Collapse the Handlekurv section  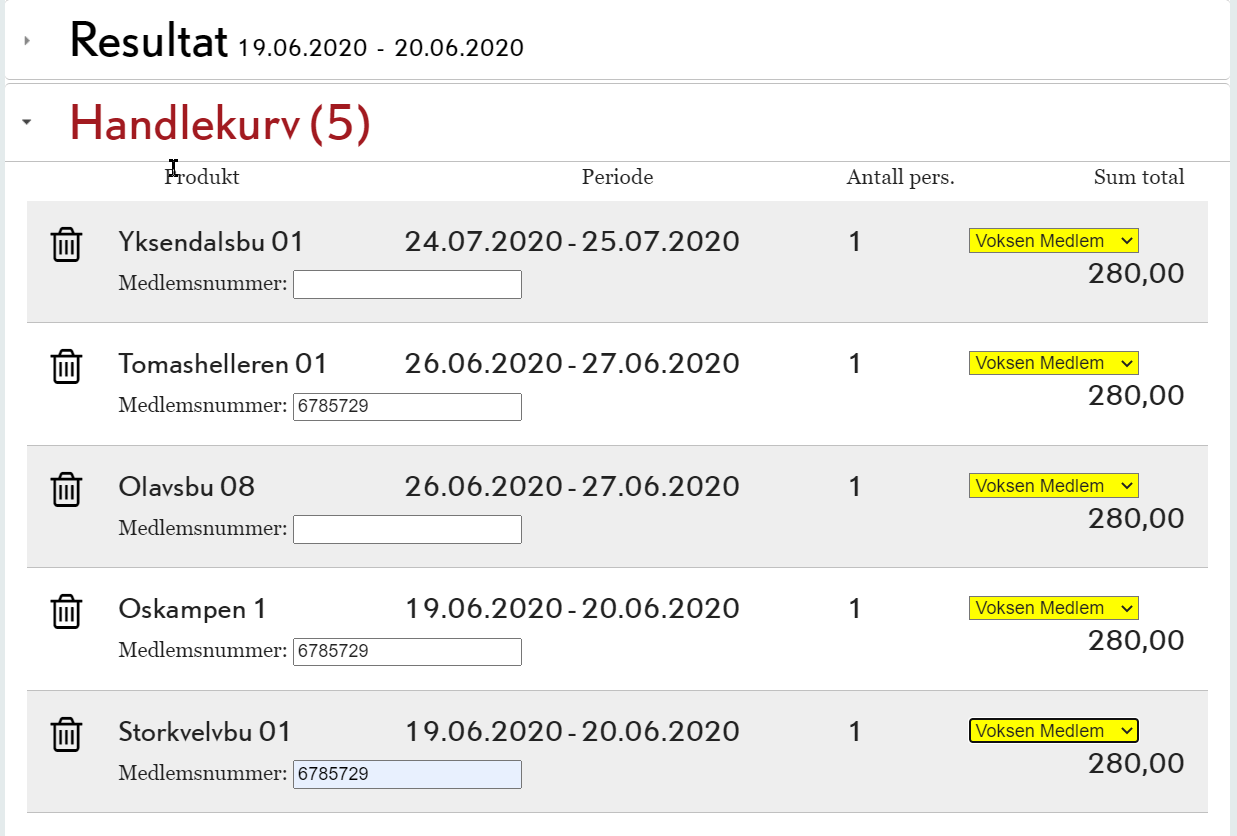pos(27,122)
